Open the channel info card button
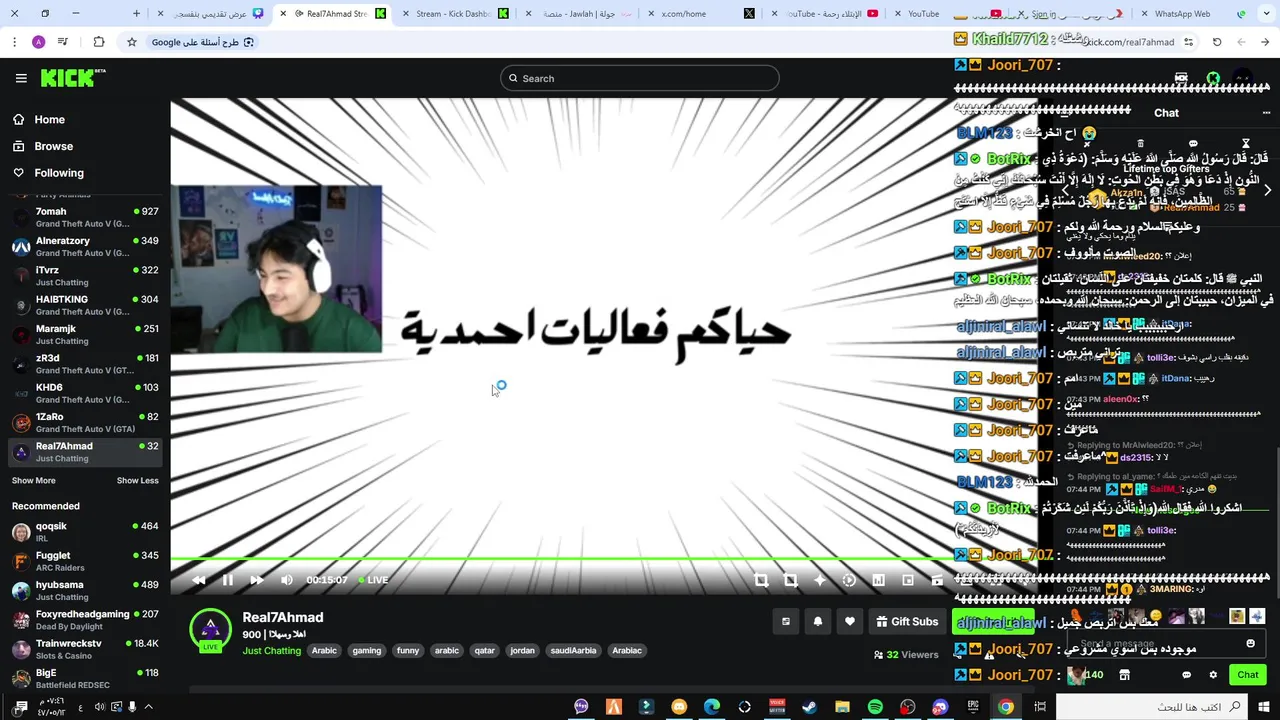This screenshot has width=1280, height=720. pos(786,622)
